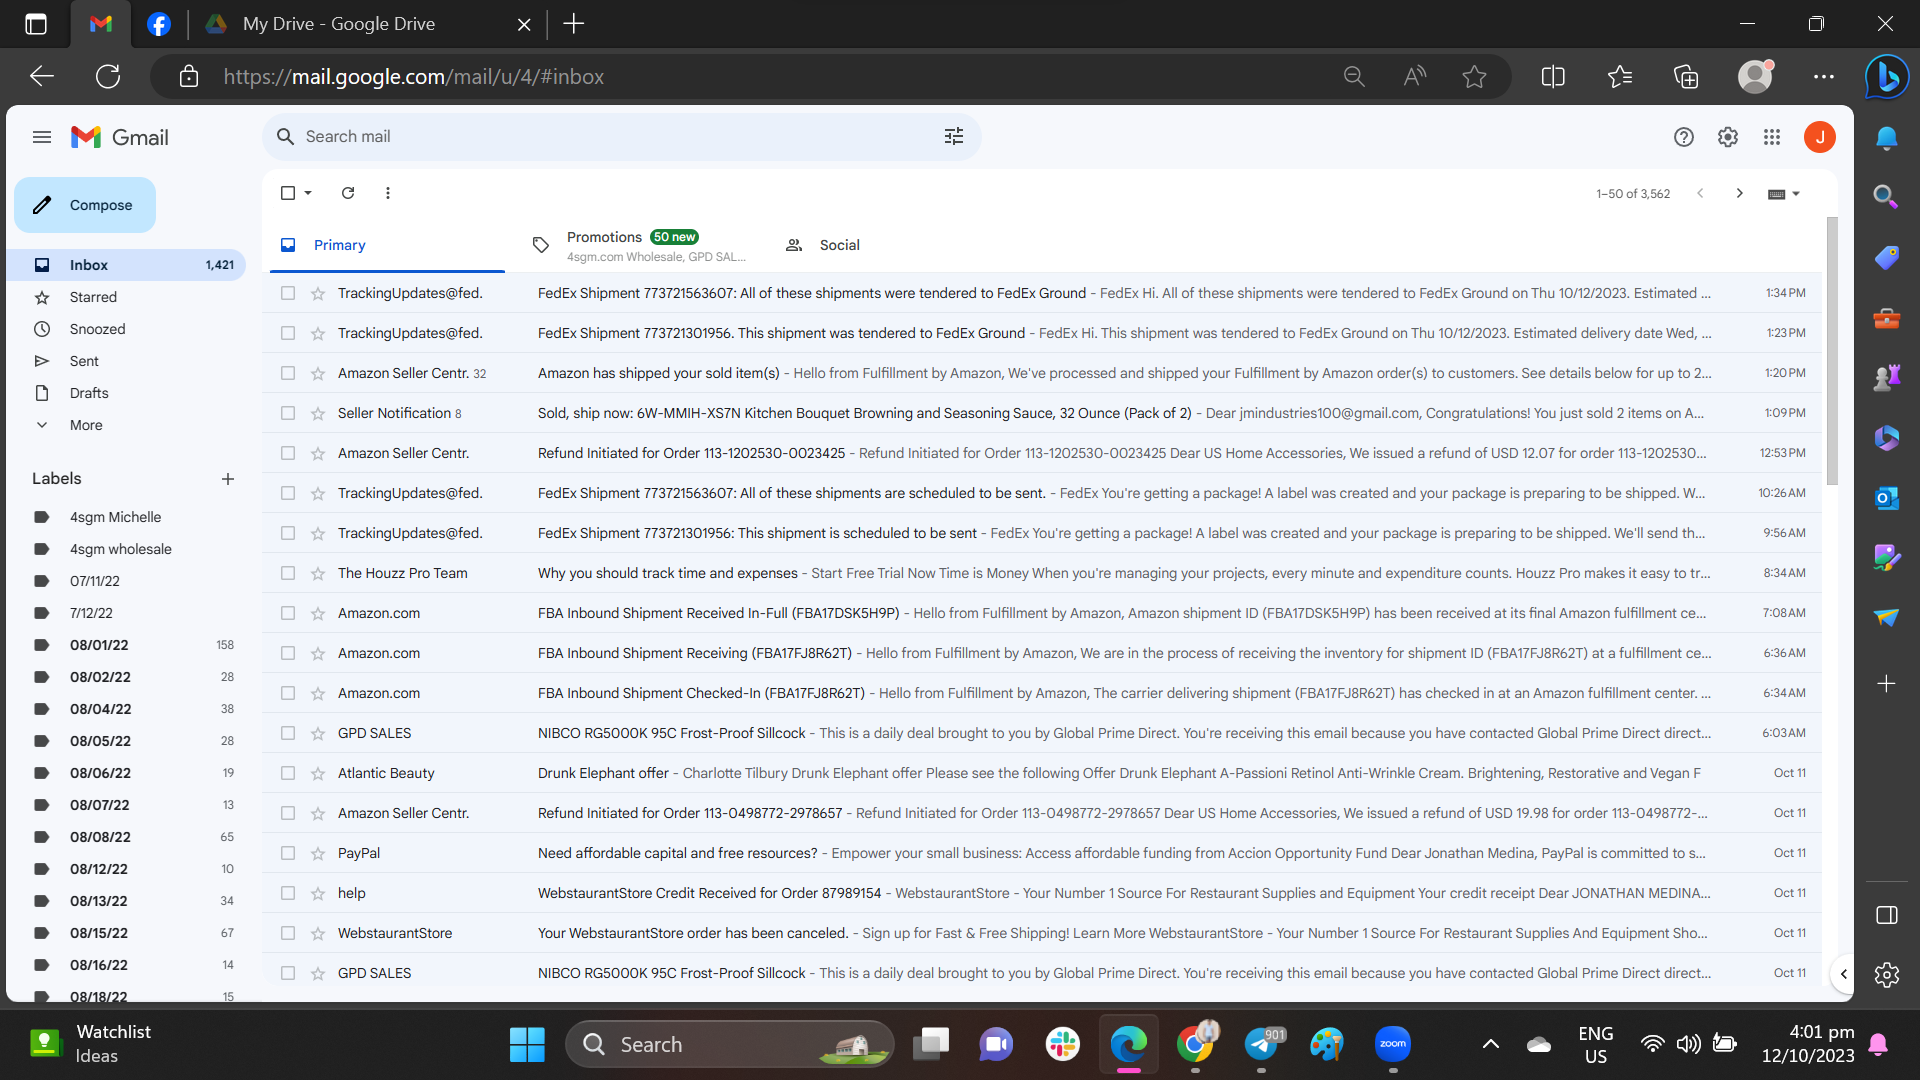Open Gmail main menu hamburger icon
Screen dimensions: 1920x1080
tap(42, 137)
